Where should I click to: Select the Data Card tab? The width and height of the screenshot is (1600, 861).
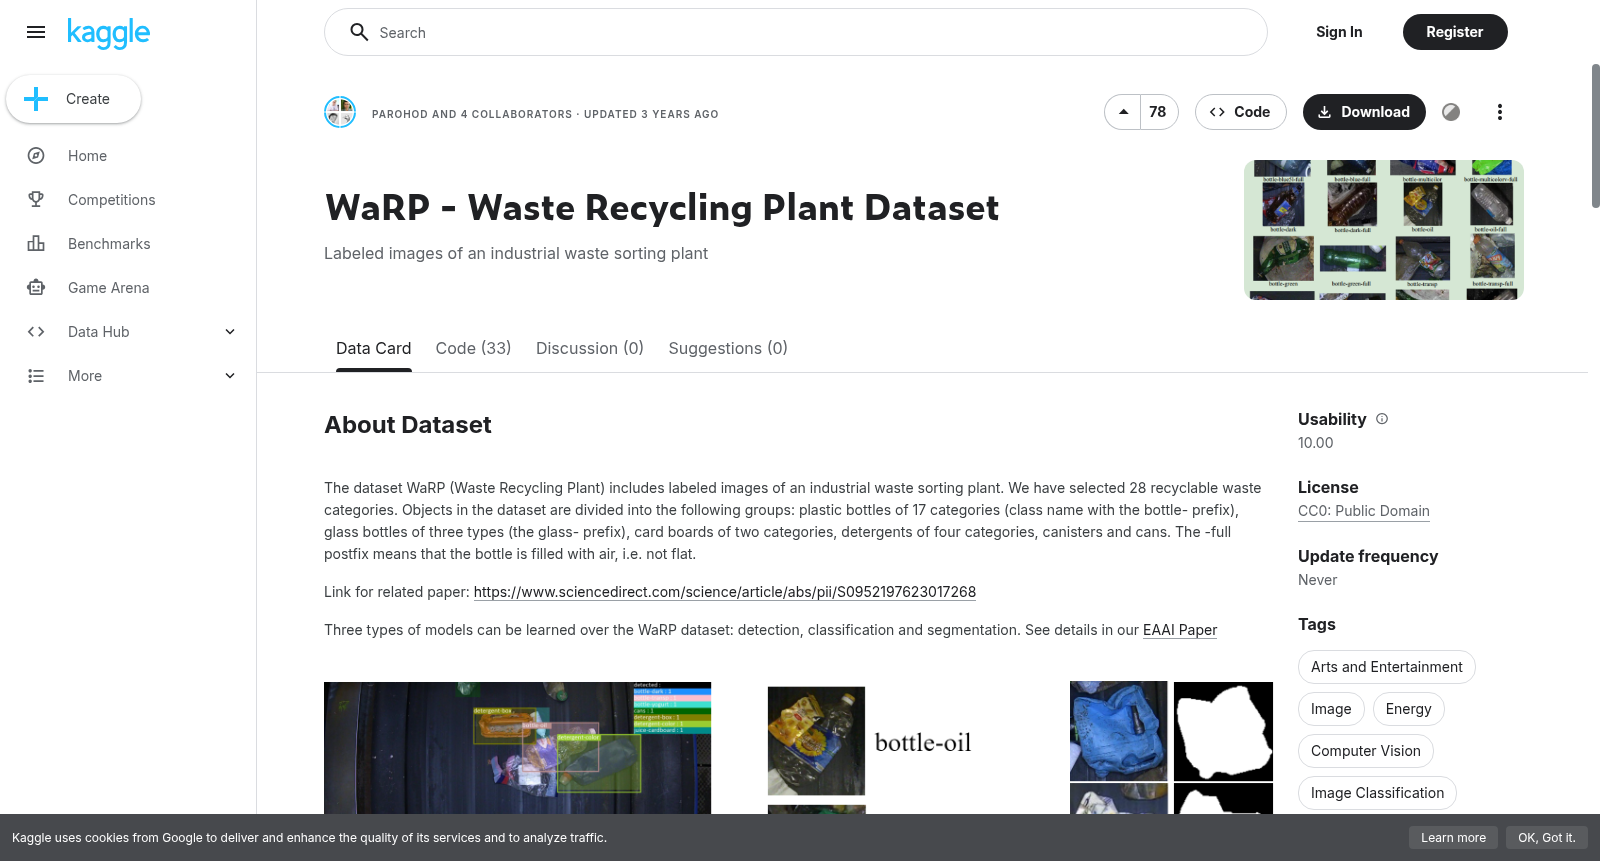[x=374, y=348]
